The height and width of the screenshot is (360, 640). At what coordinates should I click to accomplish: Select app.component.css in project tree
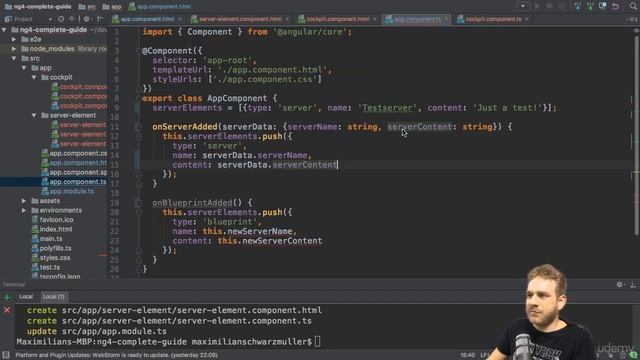[x=74, y=153]
